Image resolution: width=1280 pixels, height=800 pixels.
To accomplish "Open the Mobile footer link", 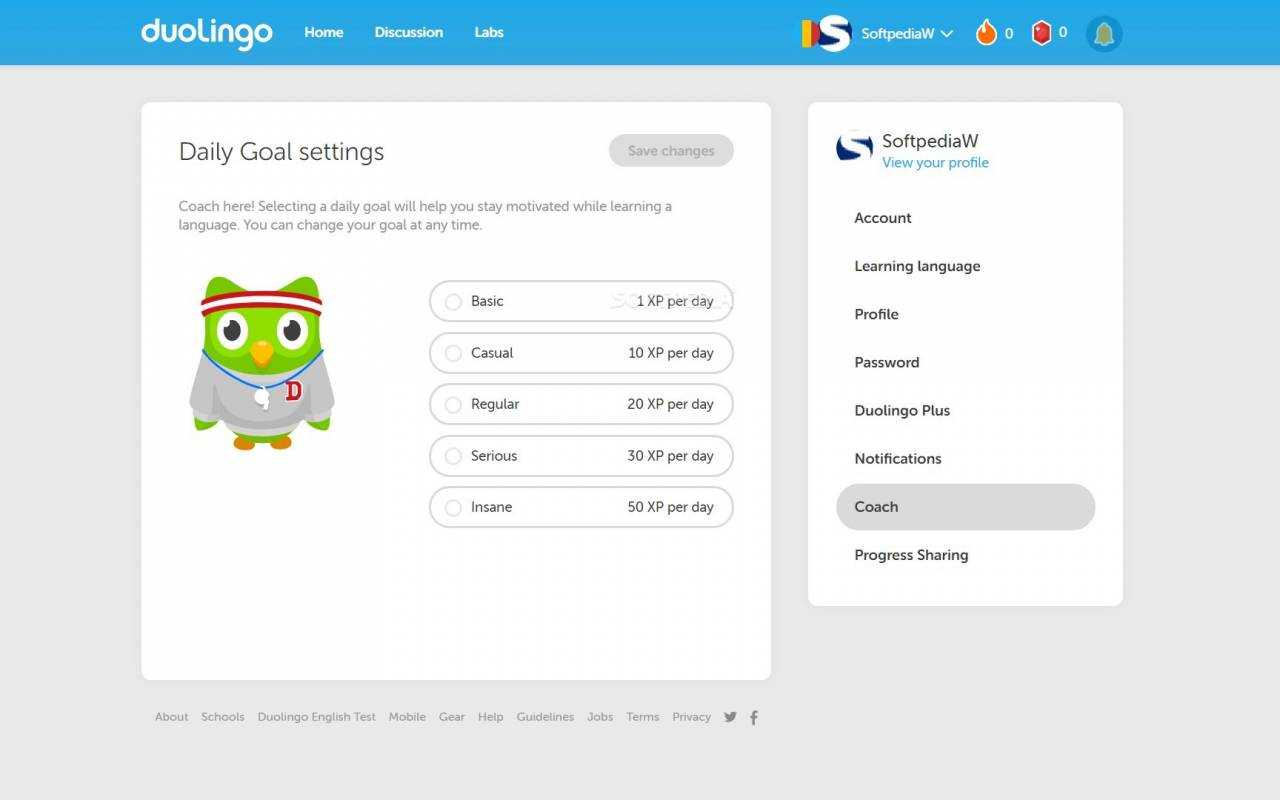I will click(x=407, y=717).
